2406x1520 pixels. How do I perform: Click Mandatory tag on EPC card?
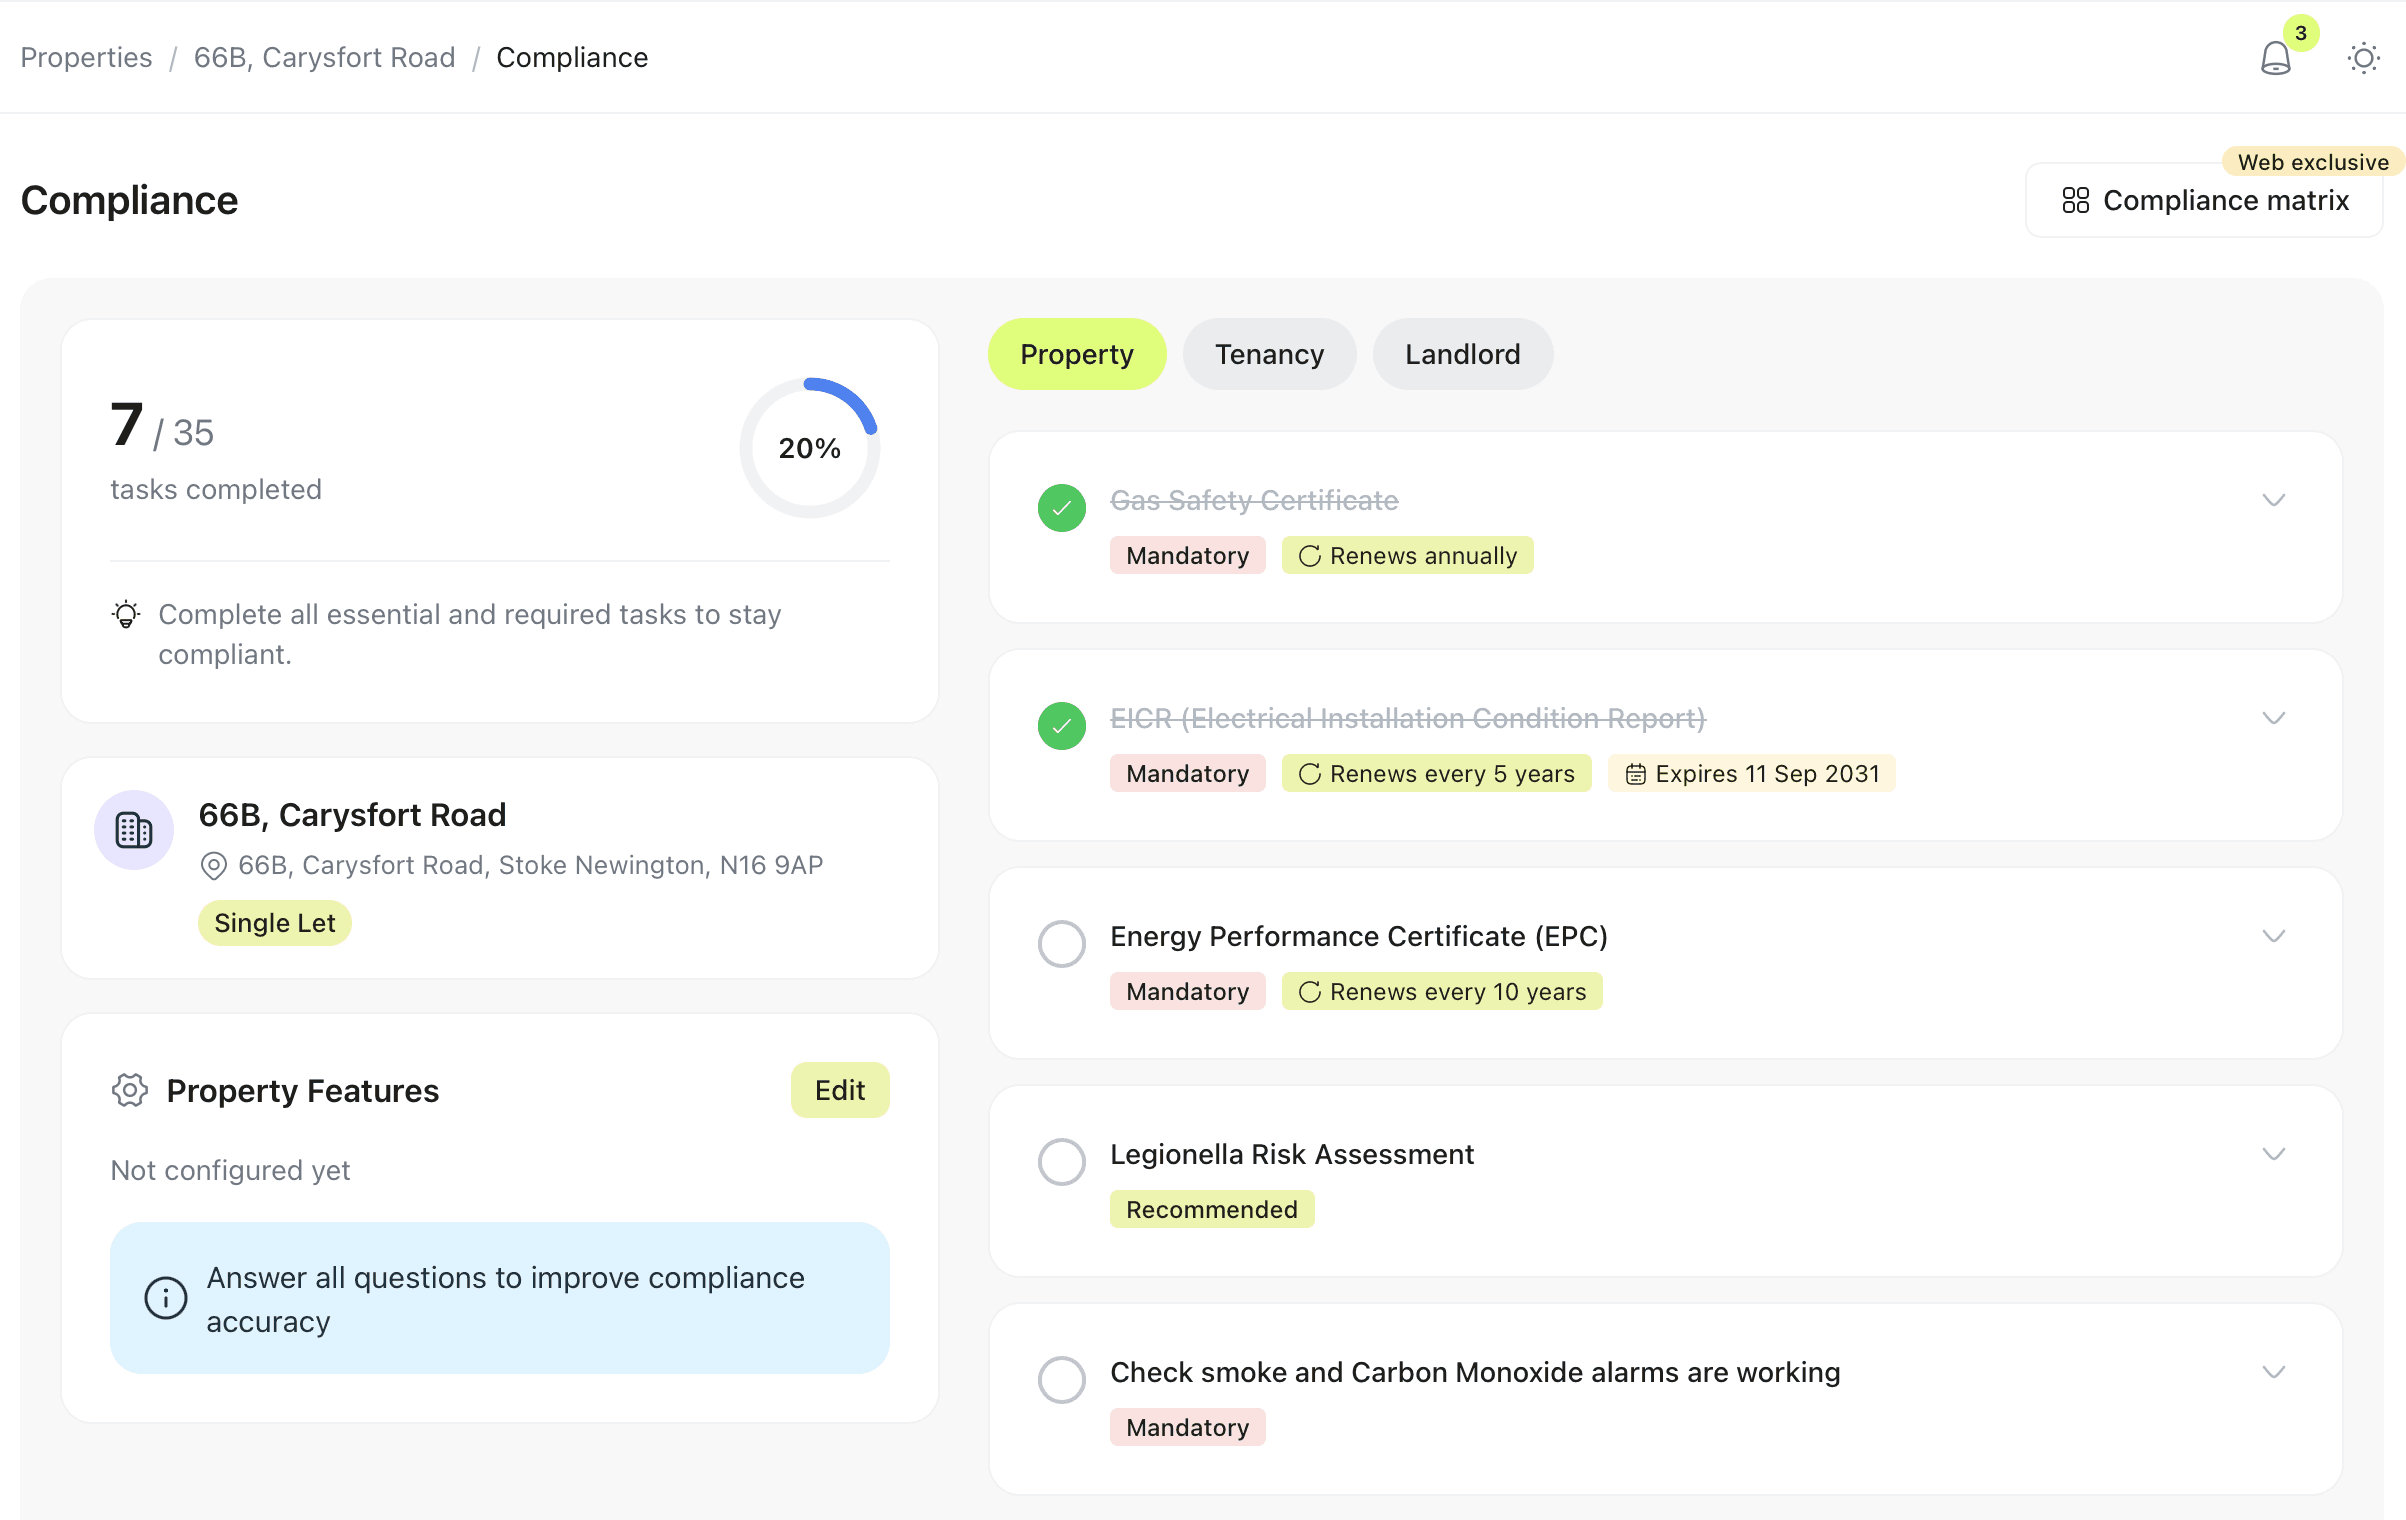1187,992
